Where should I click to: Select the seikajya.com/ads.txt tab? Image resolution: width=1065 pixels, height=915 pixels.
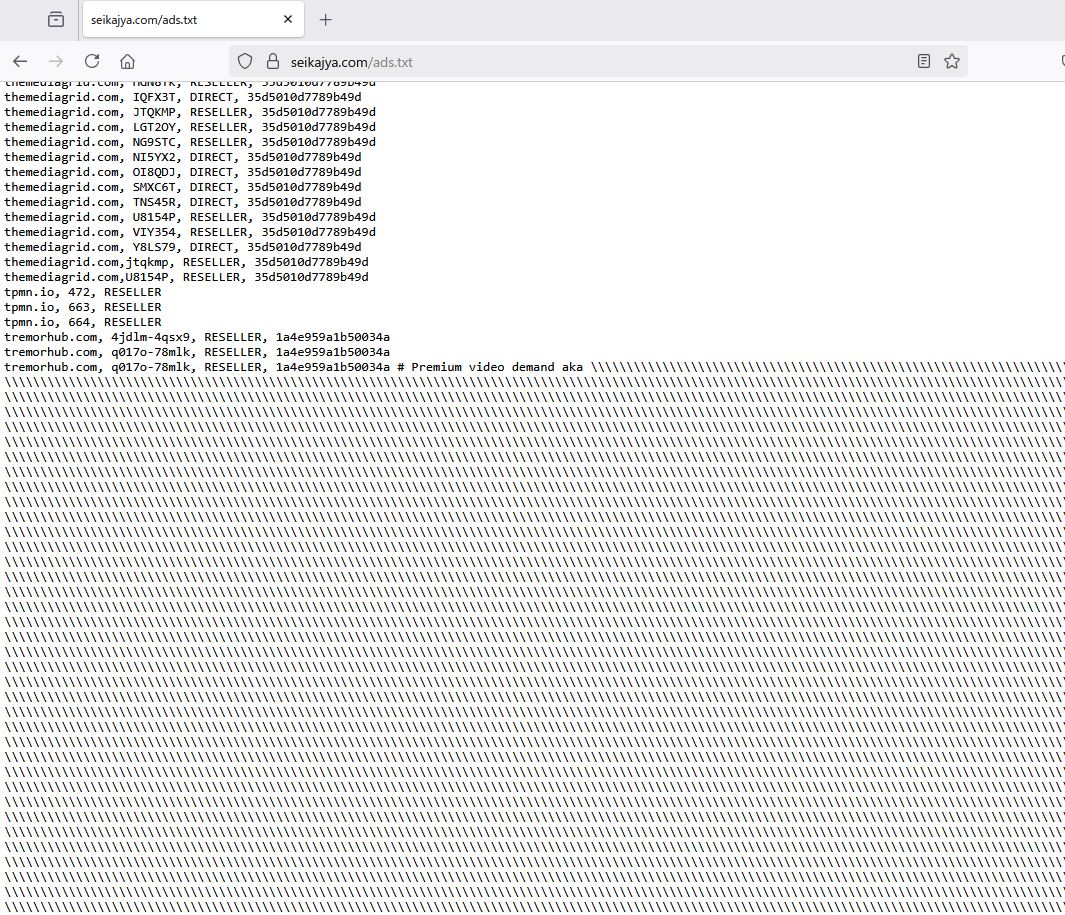(194, 20)
